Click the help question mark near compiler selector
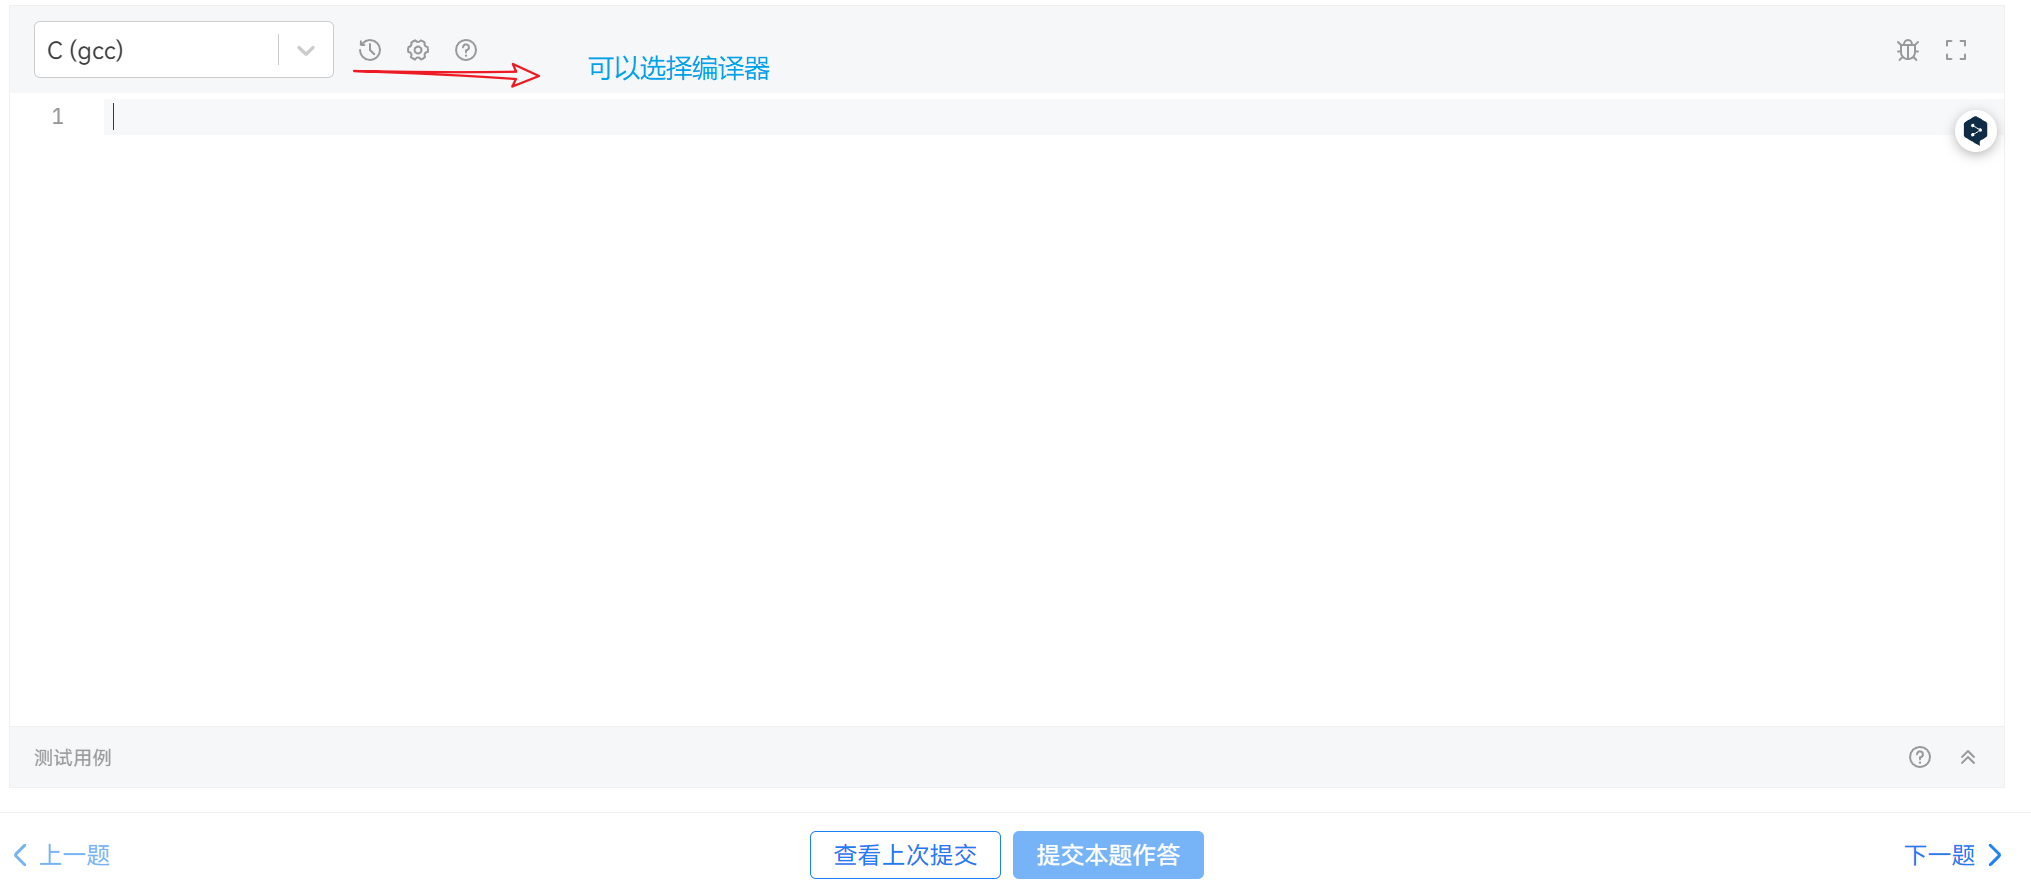Screen dimensions: 2031x887 click(466, 50)
